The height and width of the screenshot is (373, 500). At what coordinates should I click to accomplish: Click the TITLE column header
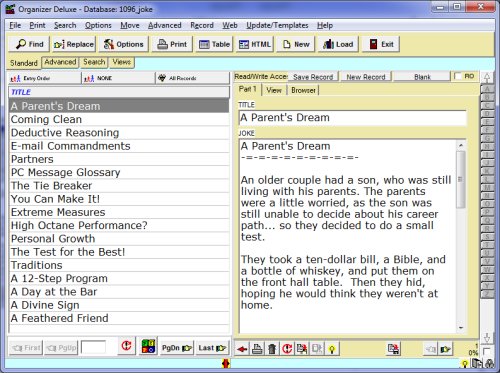pos(119,92)
